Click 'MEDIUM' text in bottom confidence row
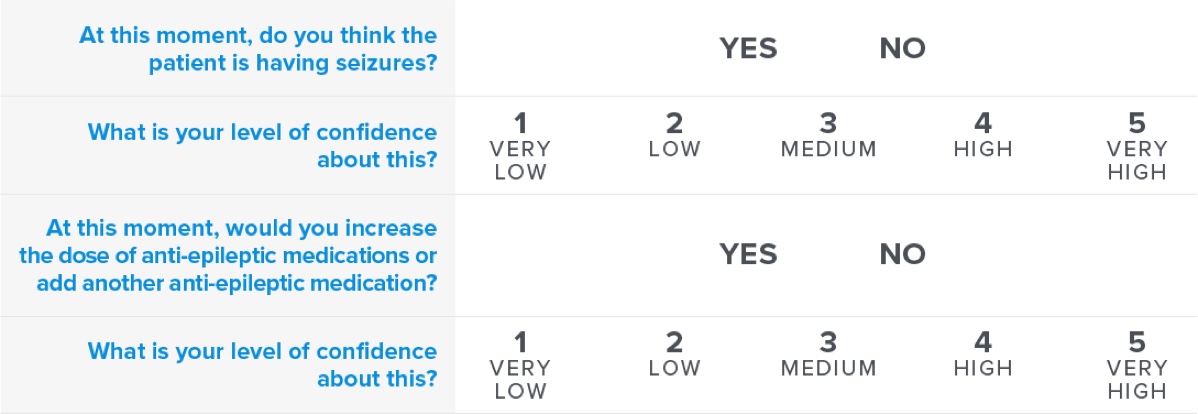Screen dimensions: 1198x414 point(828,368)
